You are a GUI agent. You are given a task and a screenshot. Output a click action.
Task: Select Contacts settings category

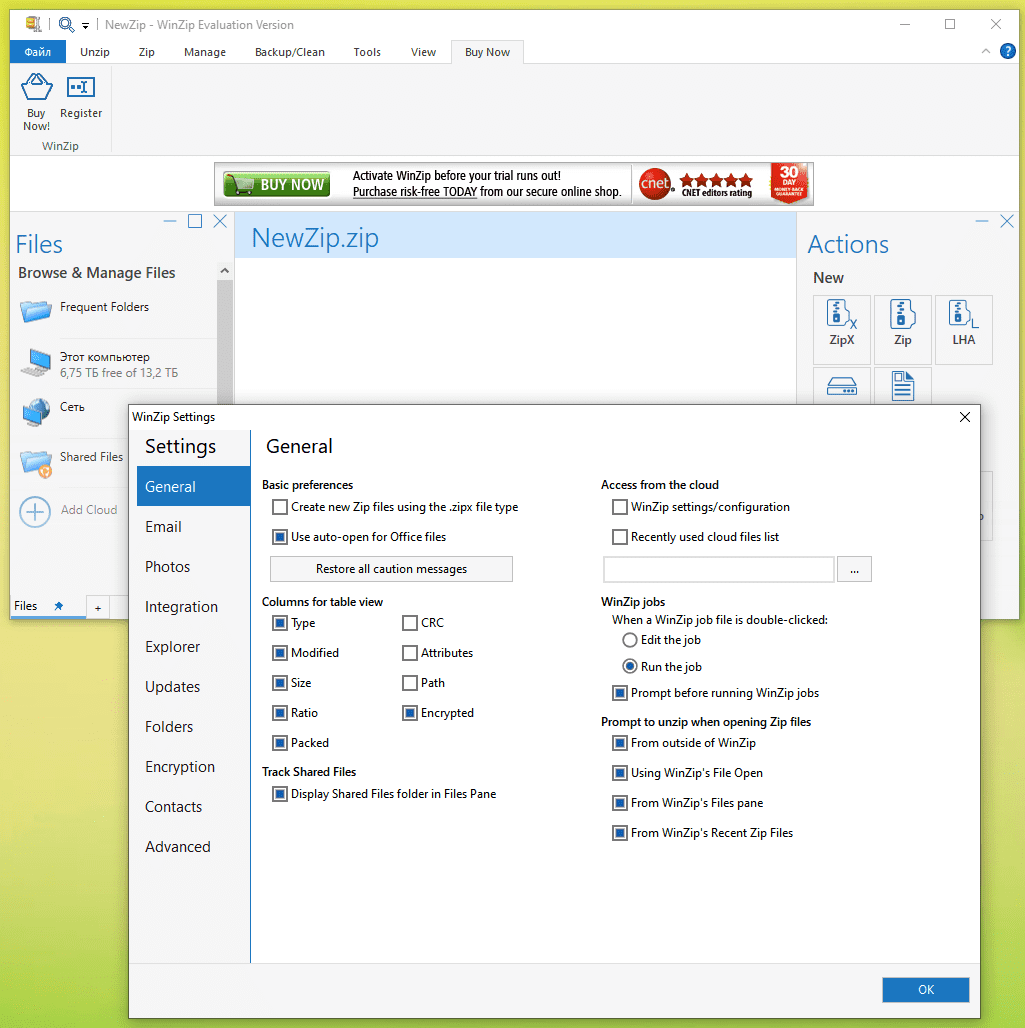(x=193, y=806)
